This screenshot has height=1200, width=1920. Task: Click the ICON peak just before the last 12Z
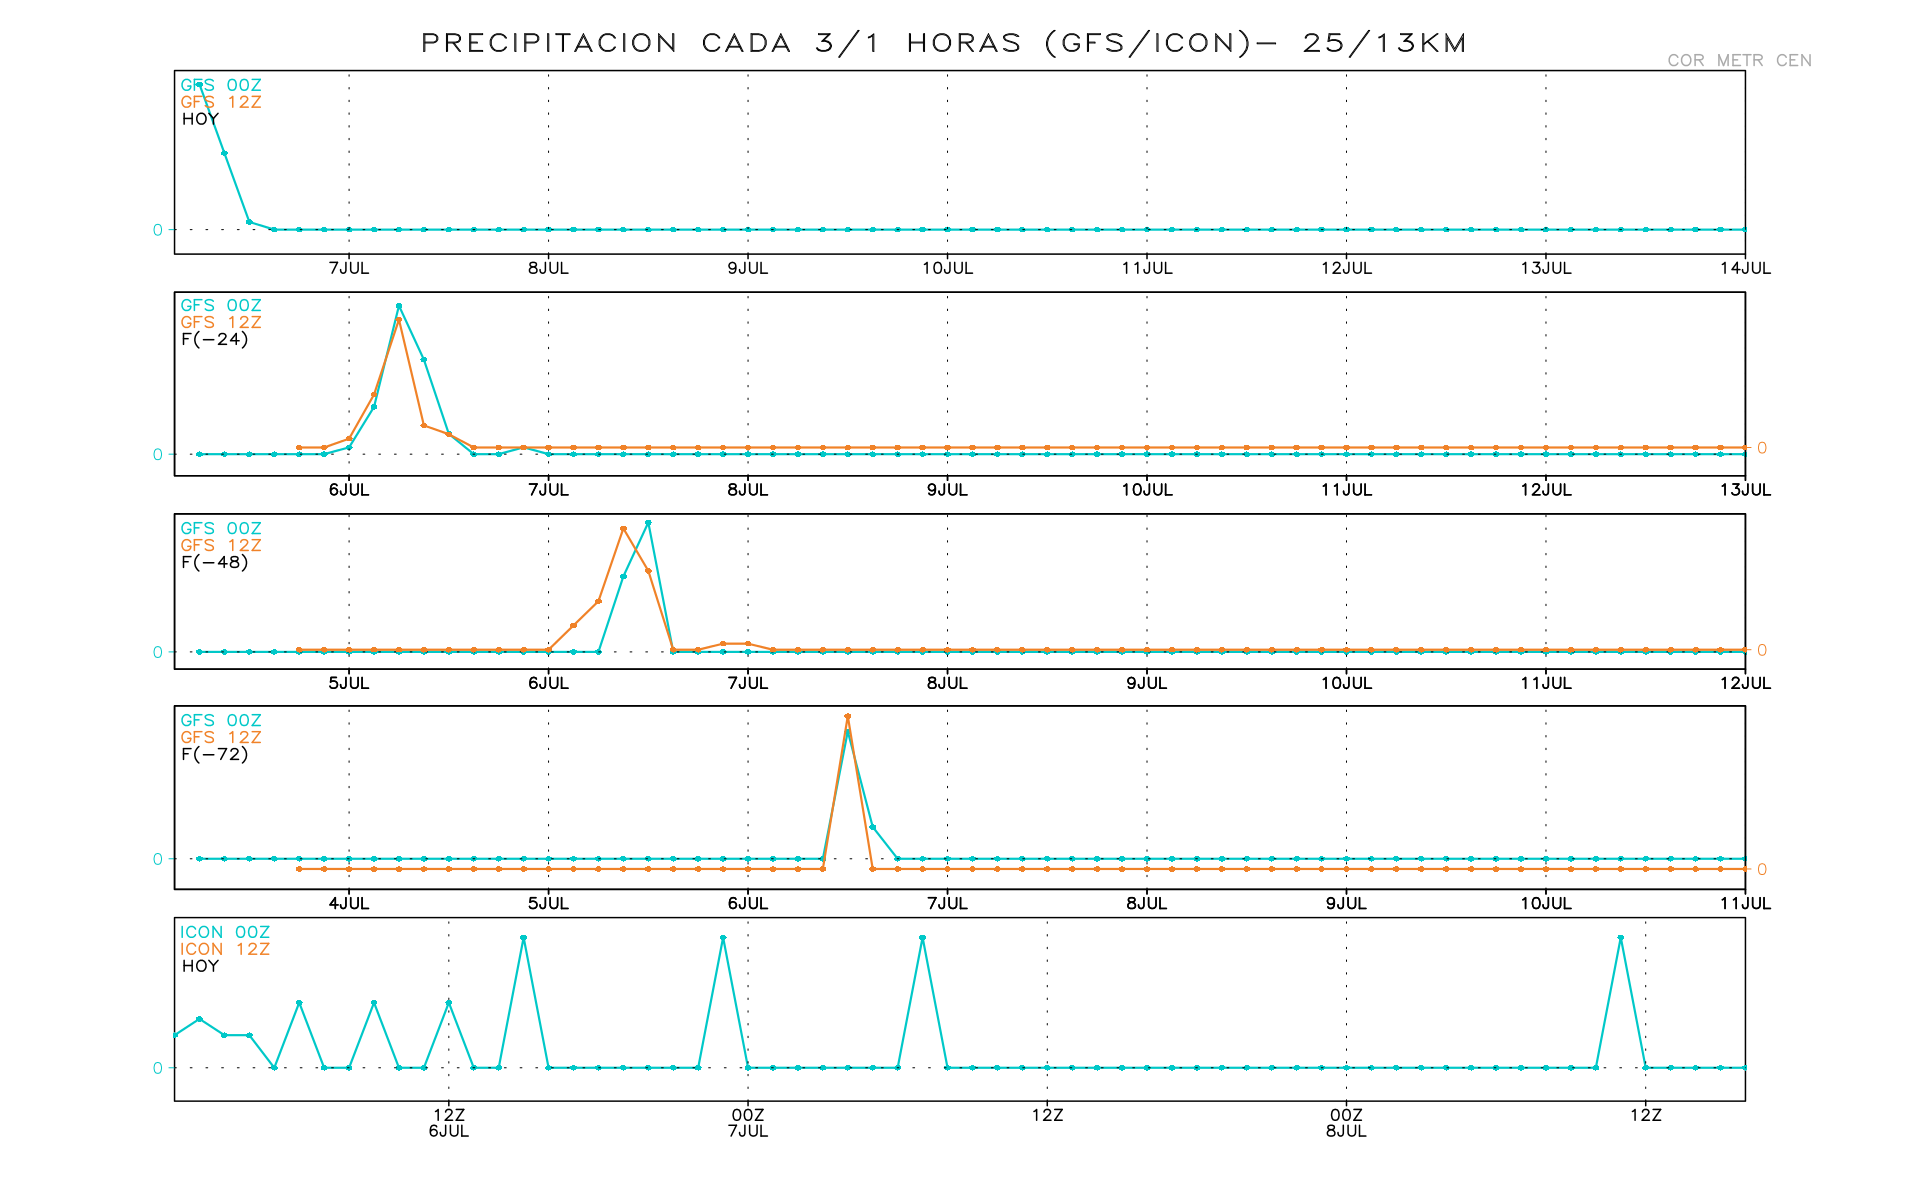click(x=1621, y=938)
